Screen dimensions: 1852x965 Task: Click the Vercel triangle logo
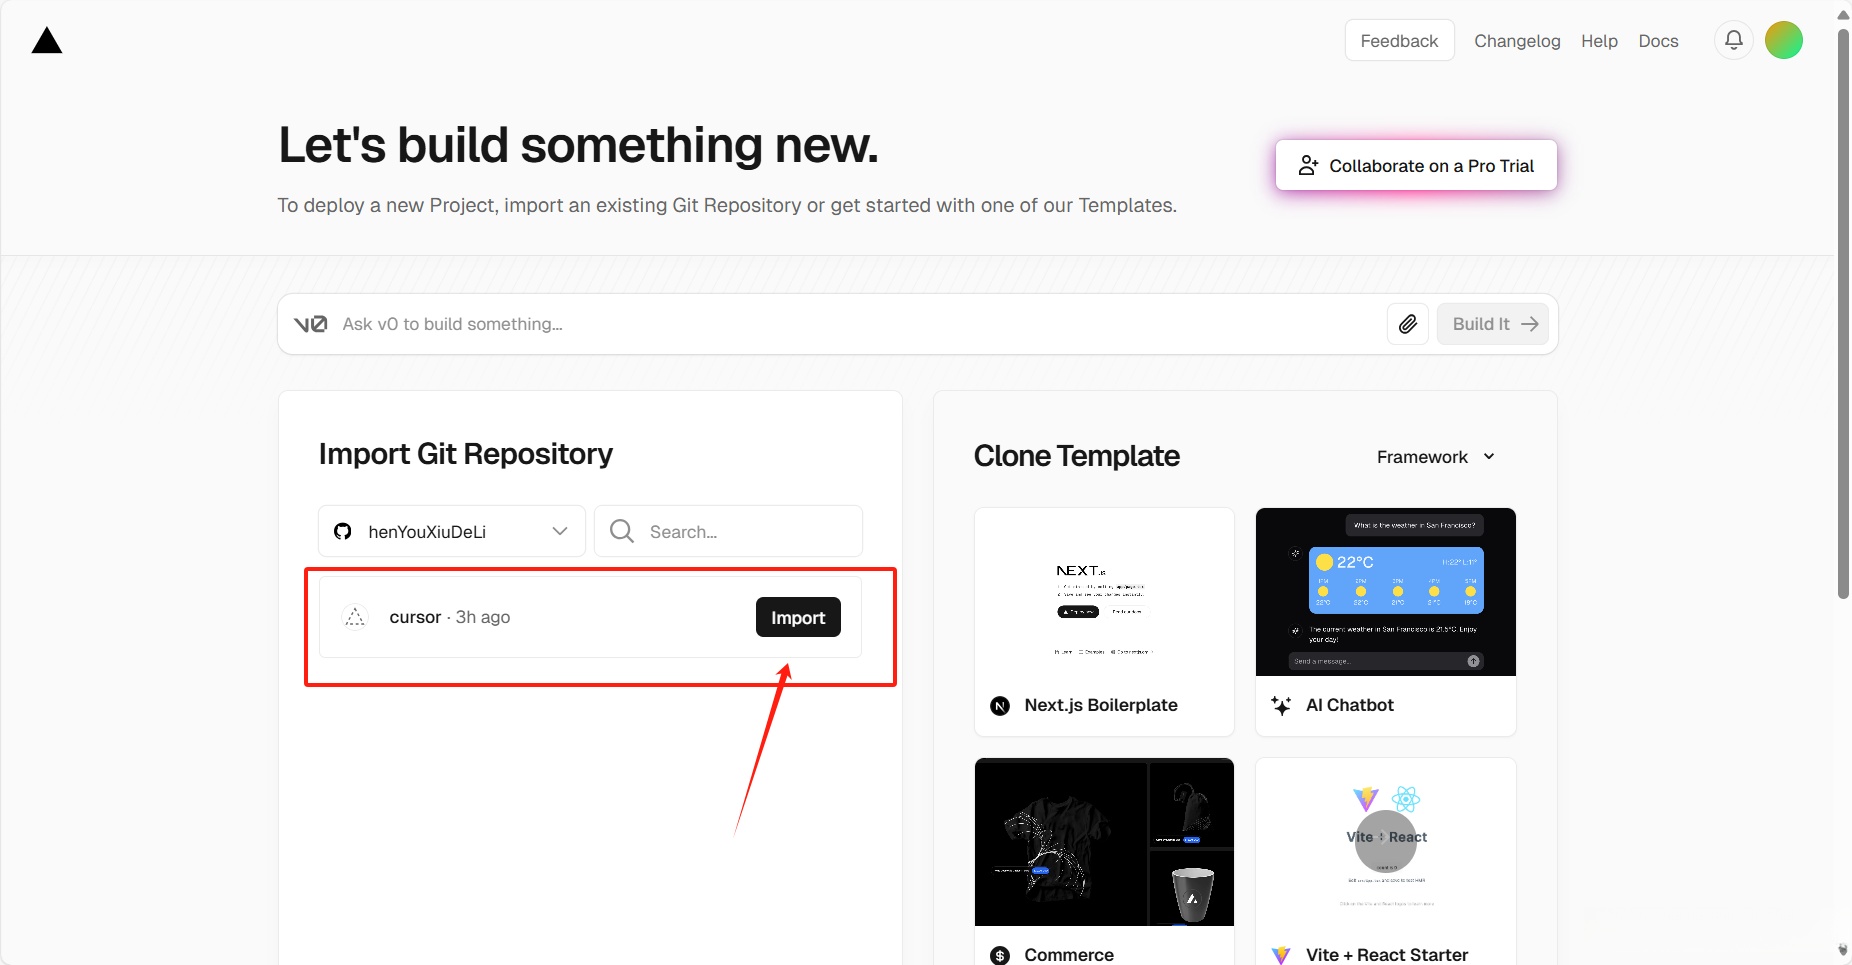(47, 41)
